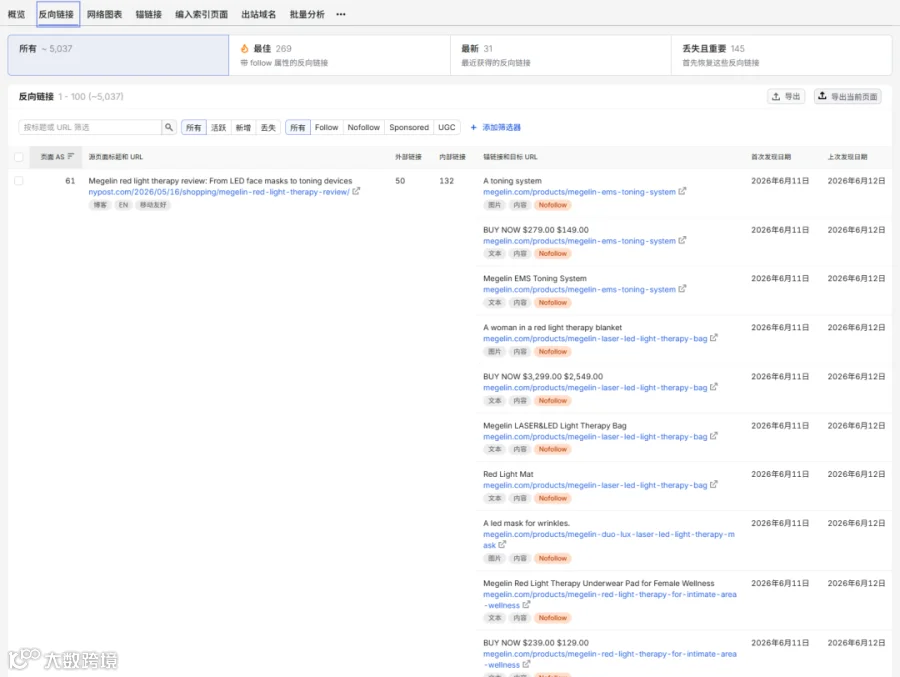Open the nypost.com source page URL
900x677 pixels.
pos(219,192)
